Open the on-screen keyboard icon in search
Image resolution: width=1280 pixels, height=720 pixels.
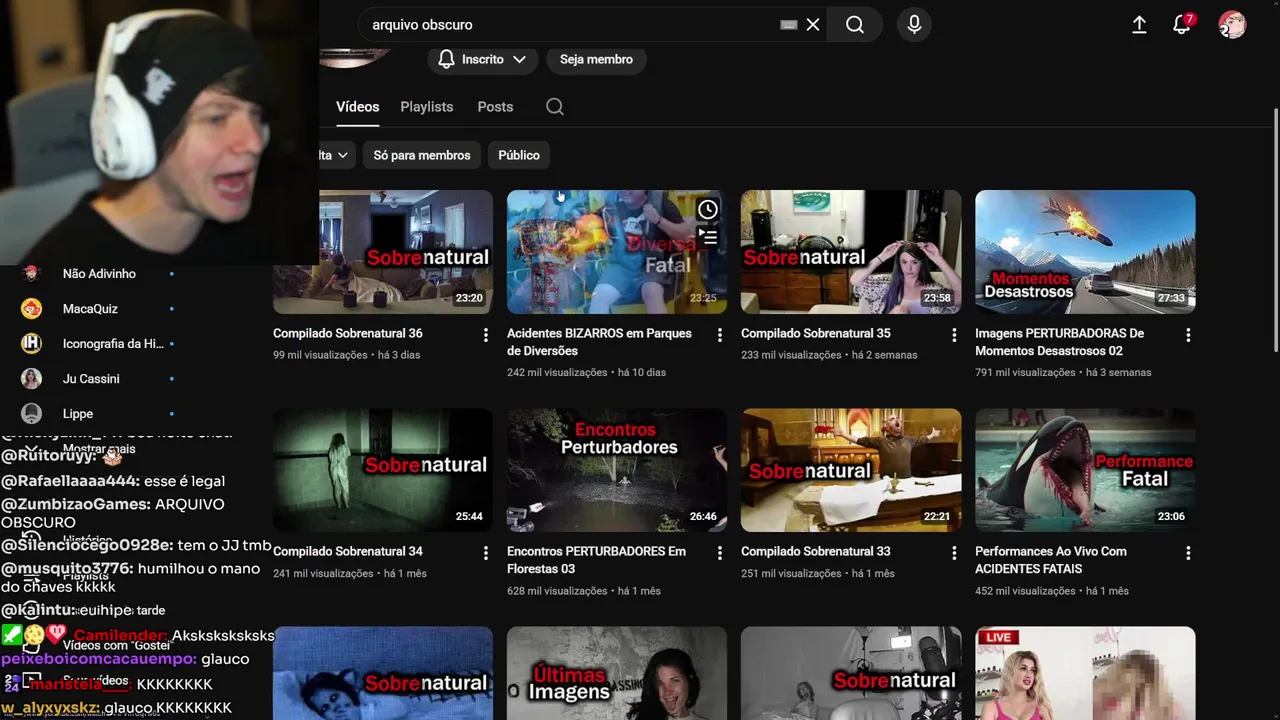pyautogui.click(x=789, y=25)
